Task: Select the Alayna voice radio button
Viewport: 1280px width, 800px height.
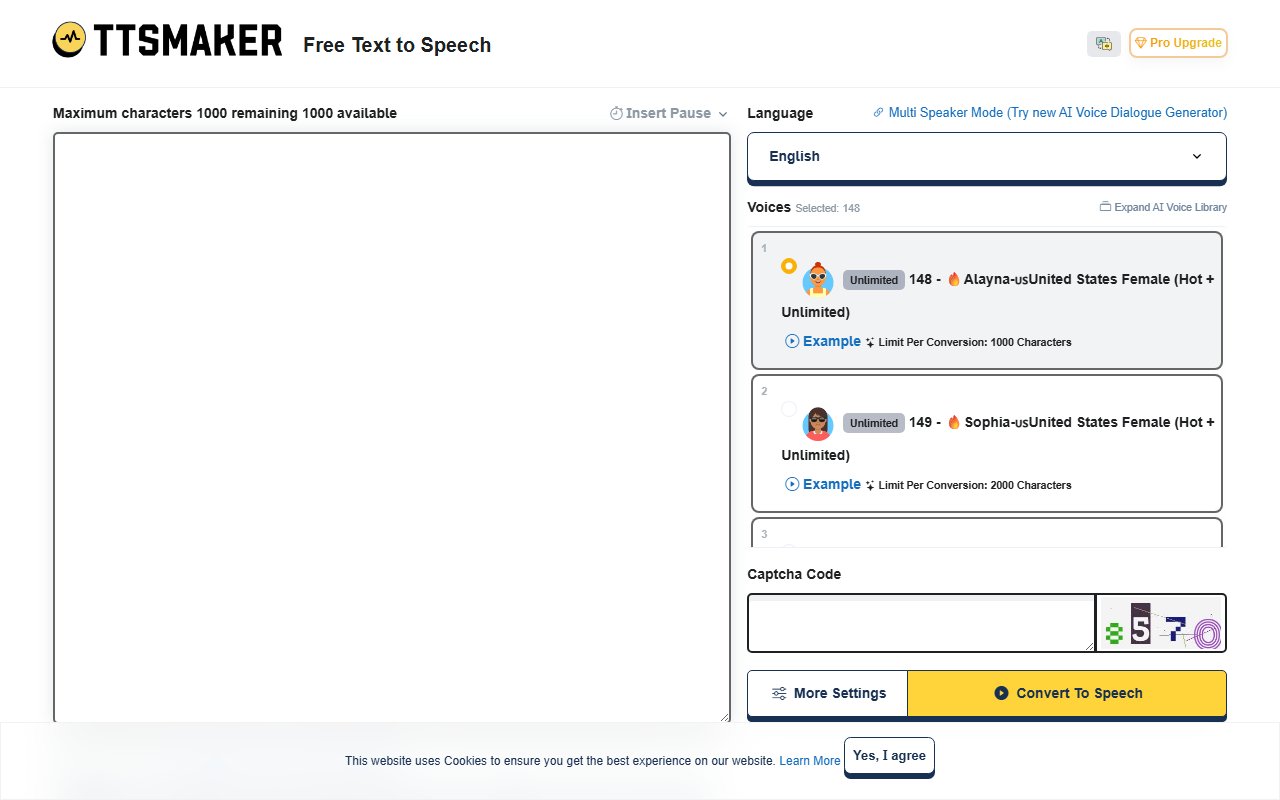Action: pos(789,266)
